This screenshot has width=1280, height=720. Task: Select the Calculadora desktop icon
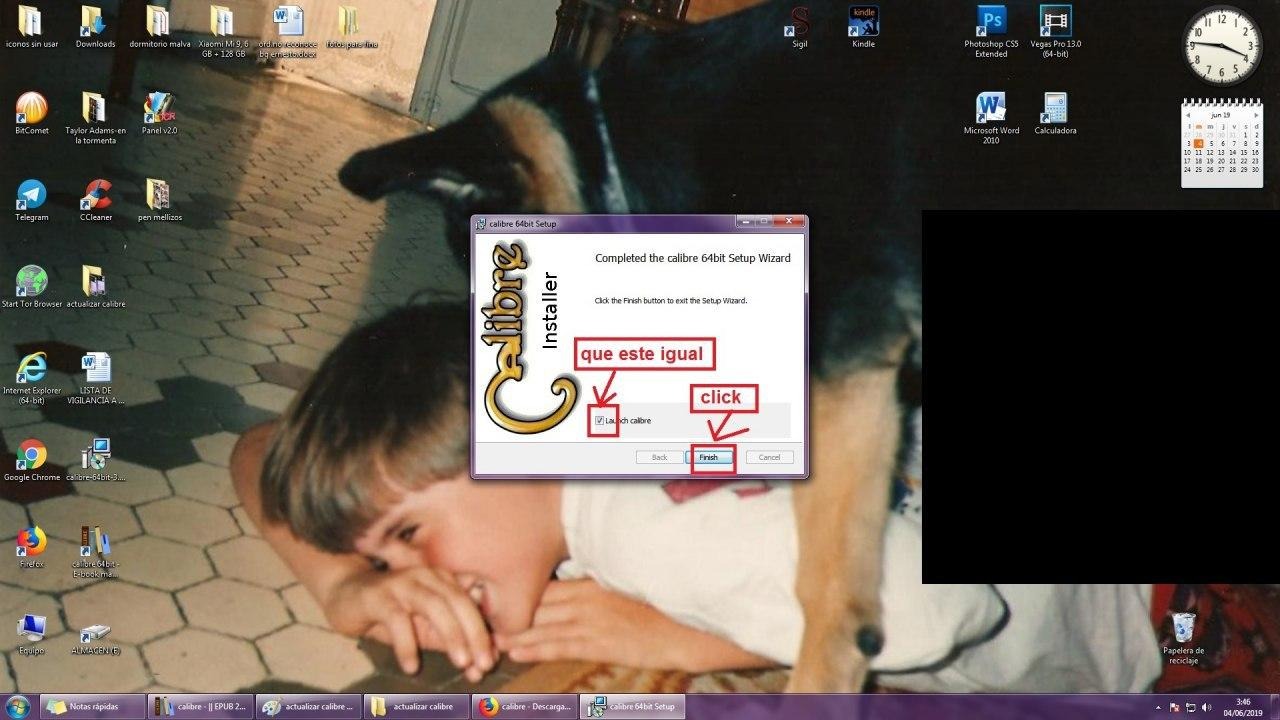[1055, 113]
